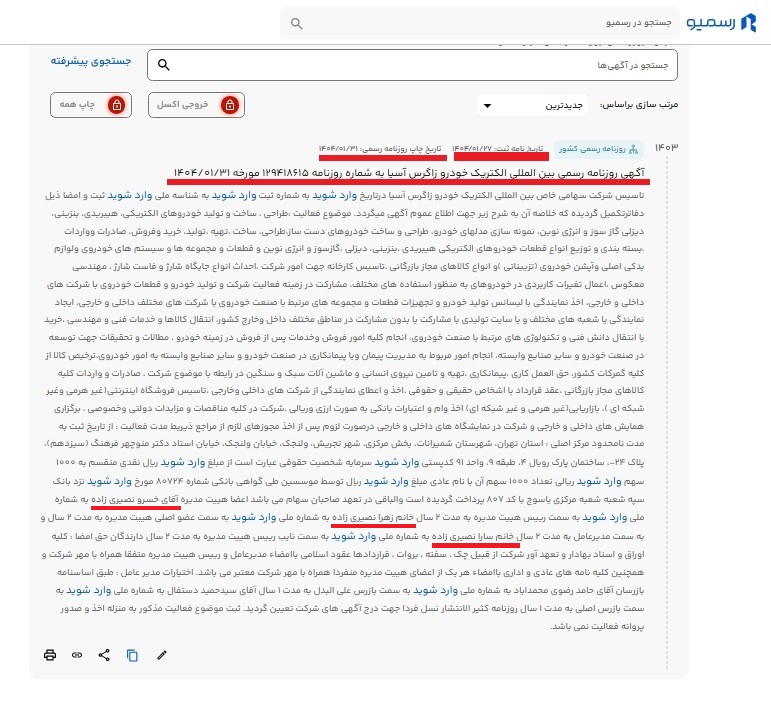Open the announcement title 'آگهی روزنامه رسمی بین المللی الکتریک خودرو'

[x=409, y=173]
